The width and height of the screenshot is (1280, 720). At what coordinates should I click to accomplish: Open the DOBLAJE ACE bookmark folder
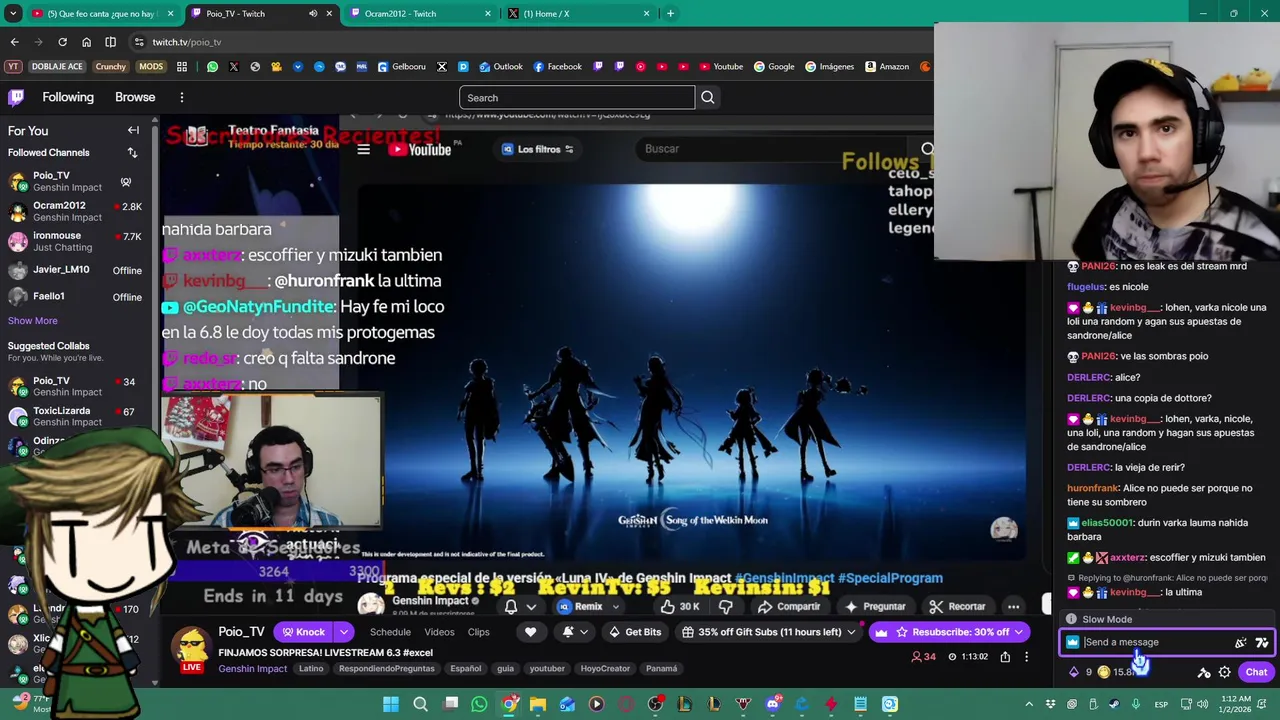click(x=57, y=66)
